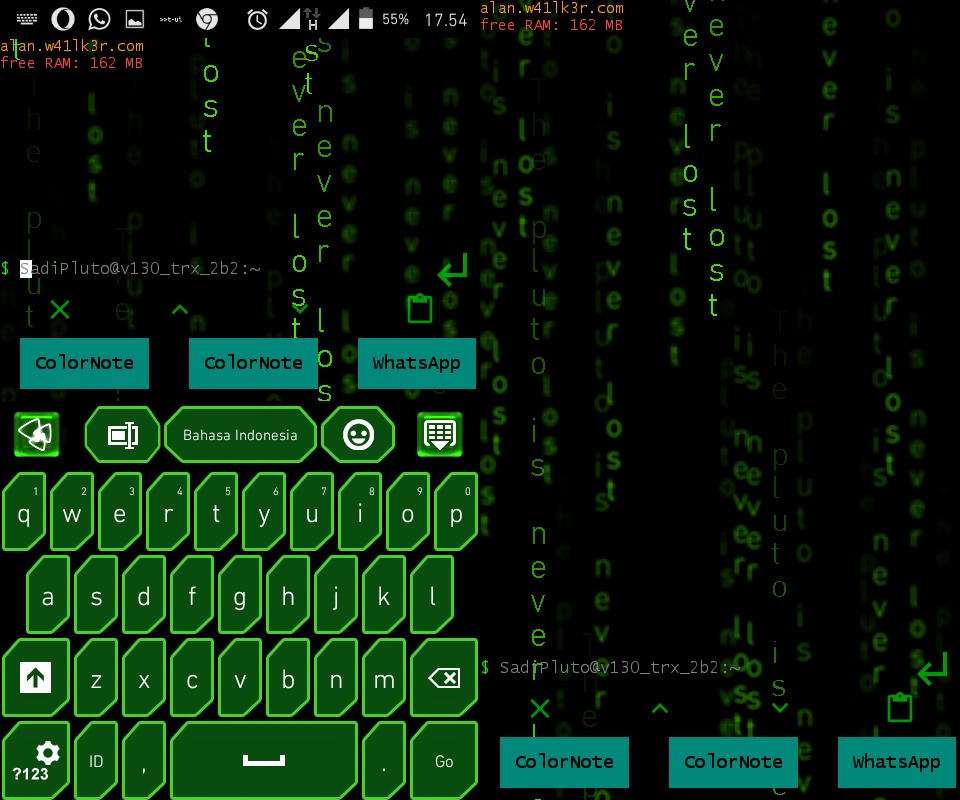Tap the ID language switch key
Image resolution: width=960 pixels, height=800 pixels.
[x=96, y=760]
